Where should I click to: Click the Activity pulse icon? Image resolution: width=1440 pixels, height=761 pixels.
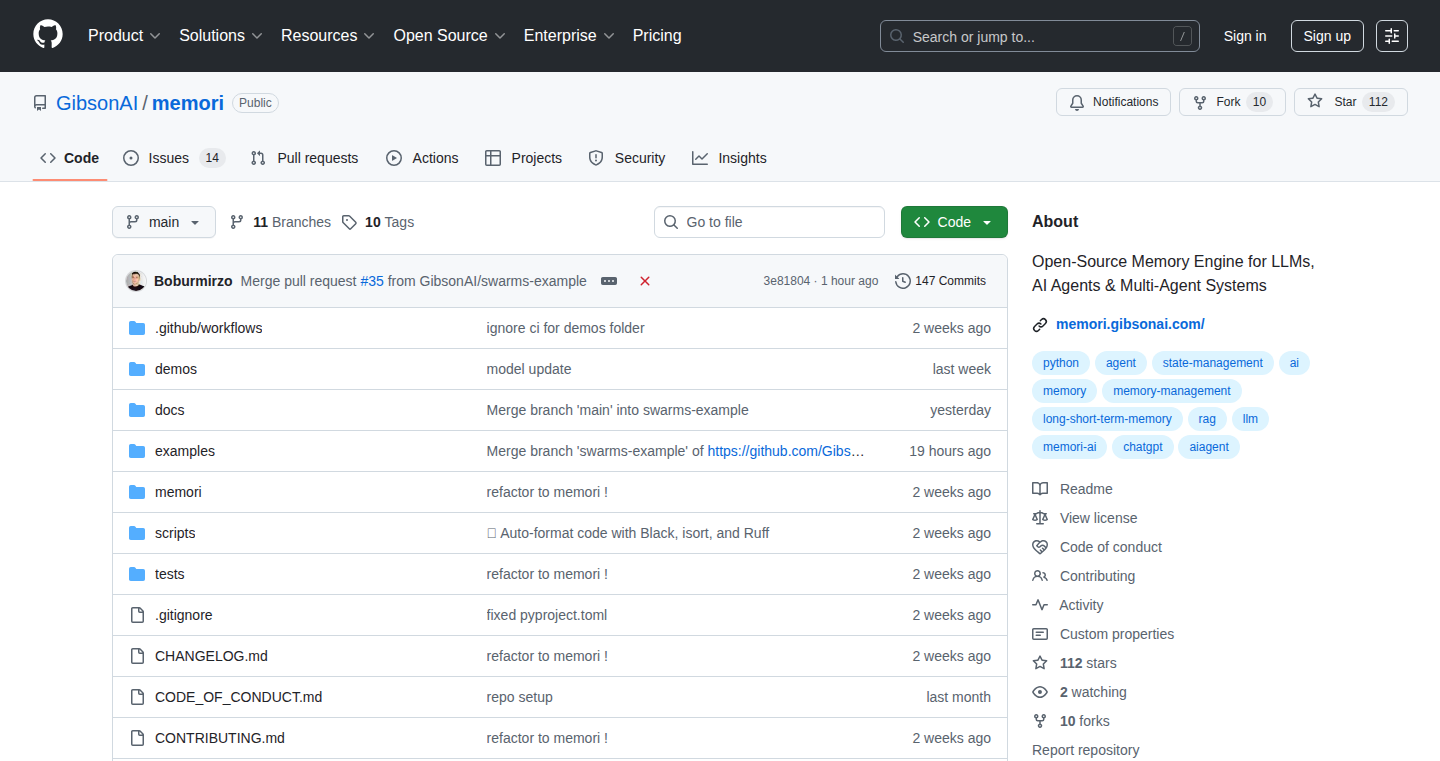click(x=1040, y=605)
